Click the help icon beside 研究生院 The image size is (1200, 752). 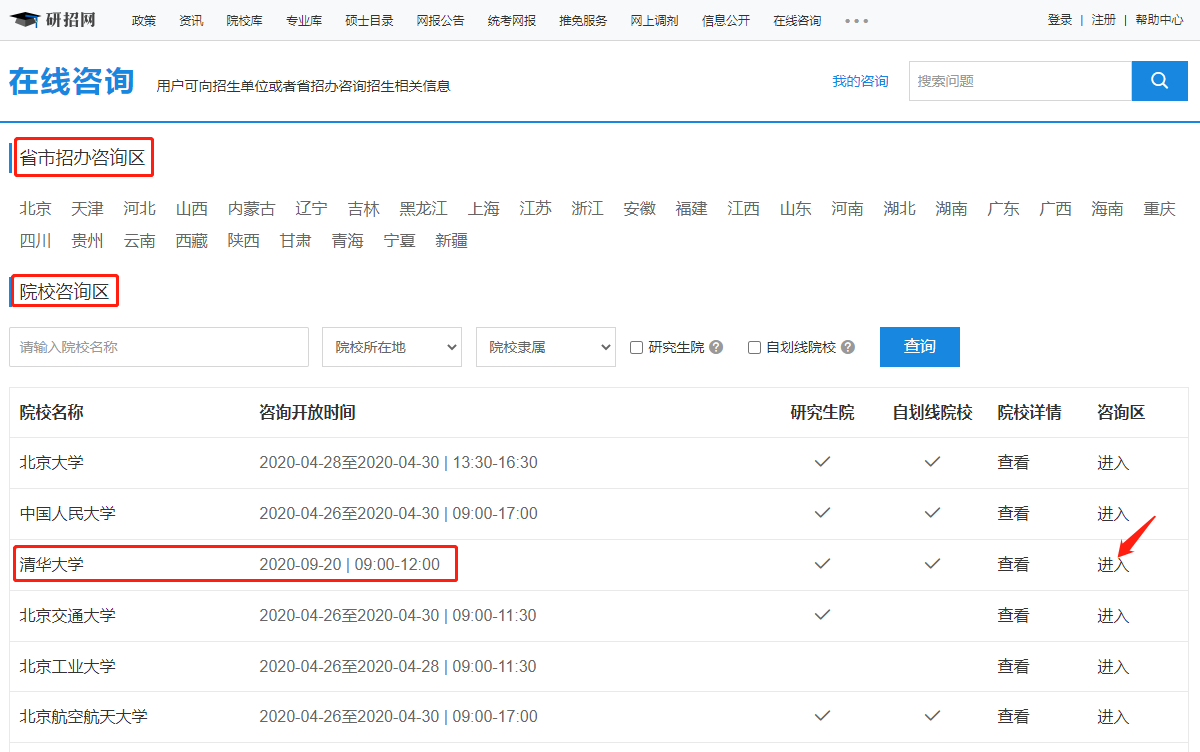(x=716, y=347)
